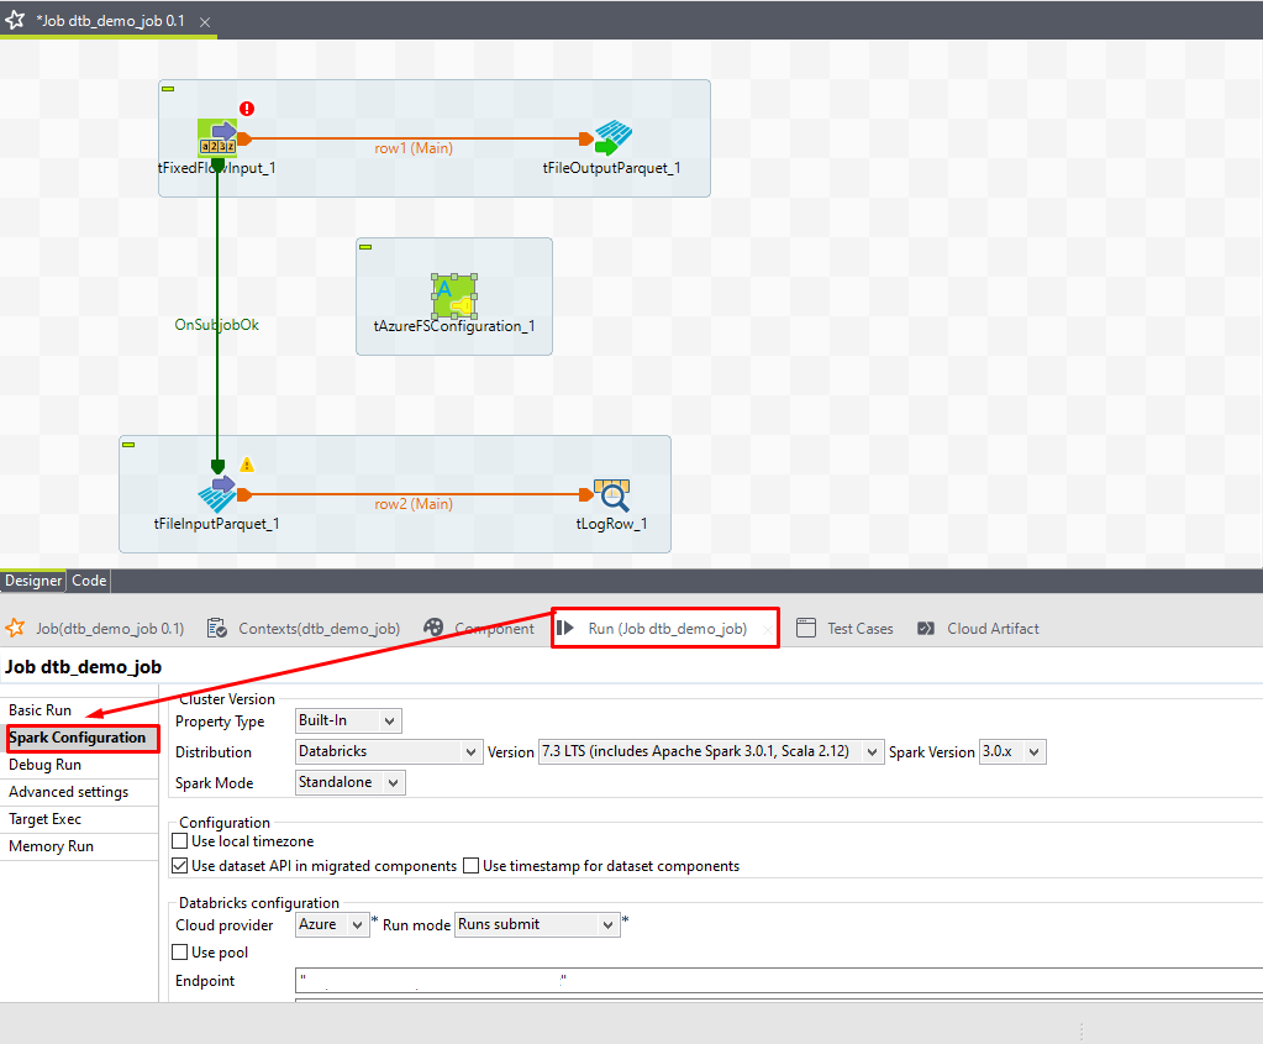Screen dimensions: 1263x1044
Task: Open the Property Type Built-In dropdown
Action: click(349, 721)
